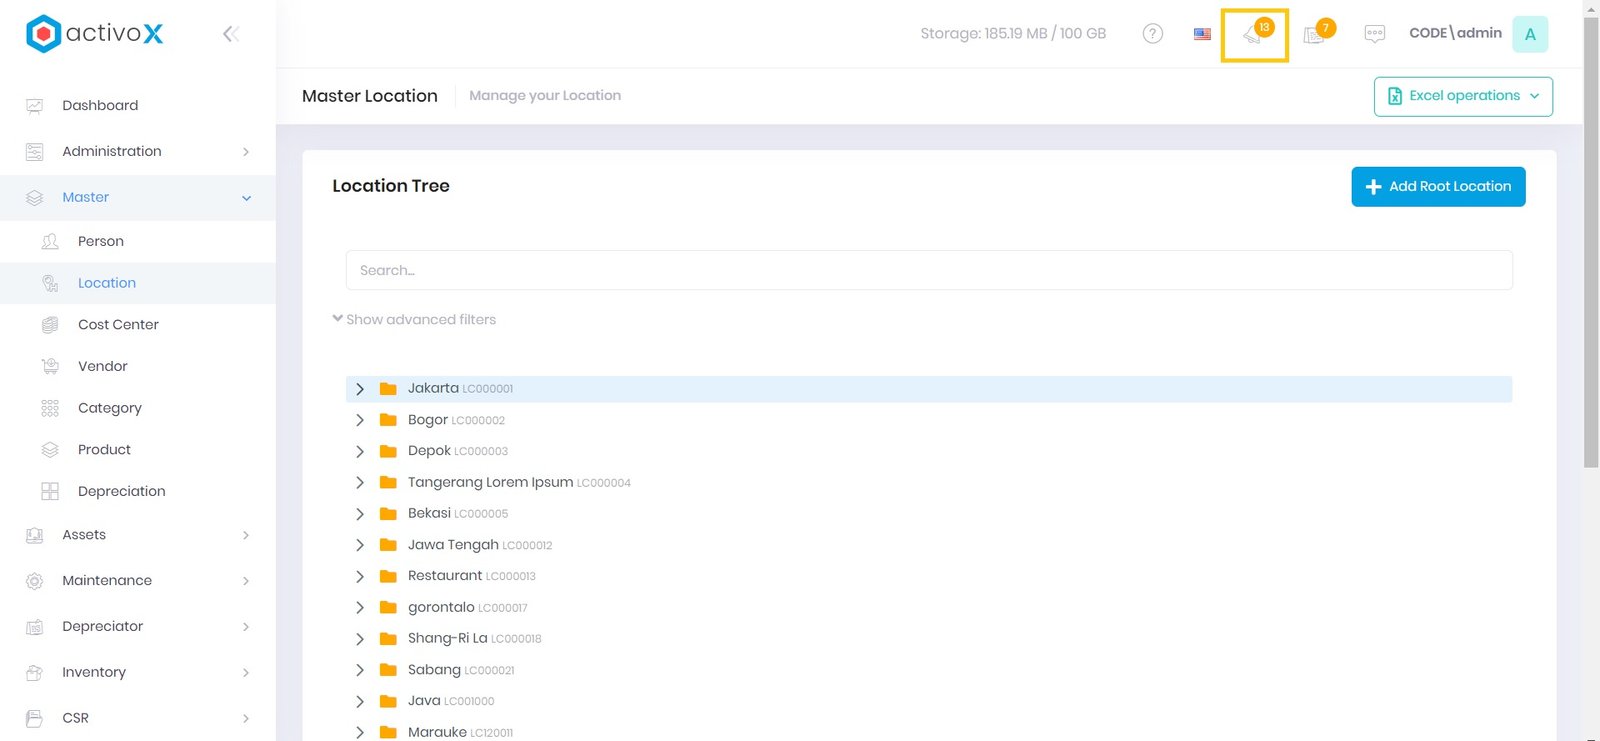1600x741 pixels.
Task: Expand the Restaurant location node
Action: 360,576
